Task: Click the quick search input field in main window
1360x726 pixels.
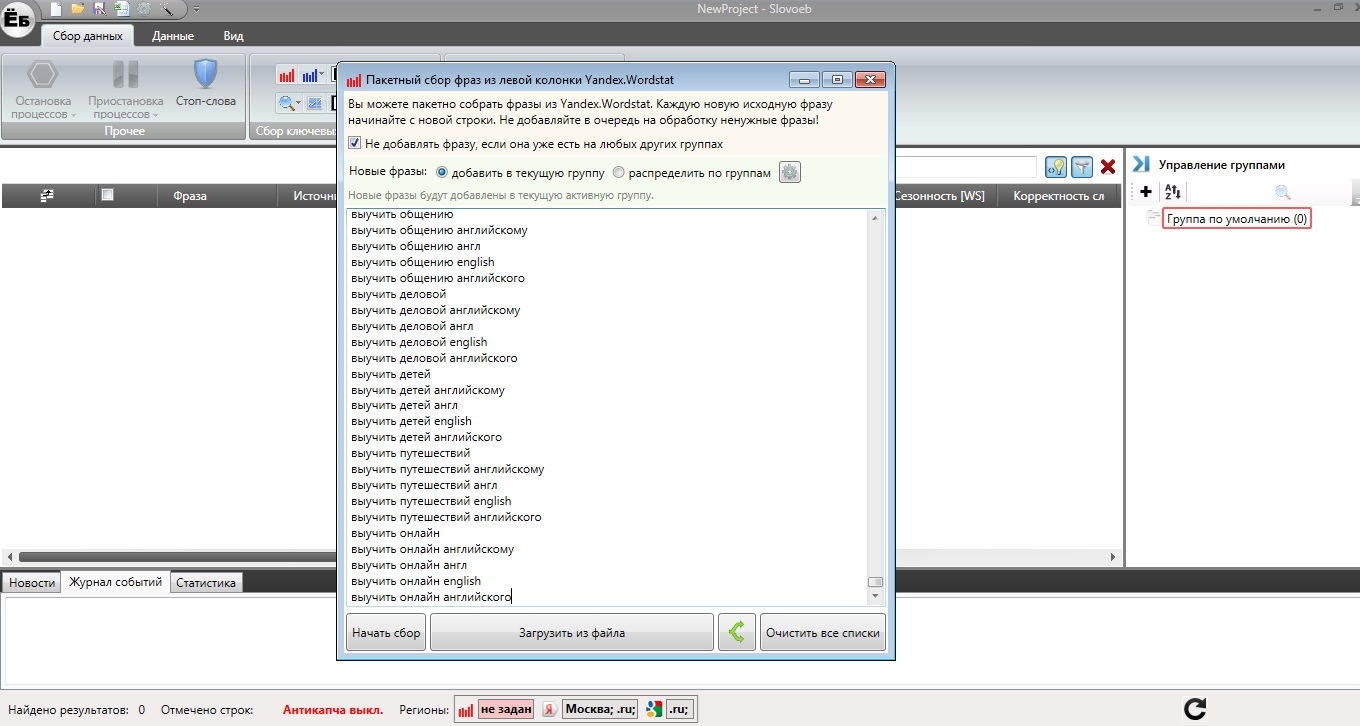Action: (x=966, y=167)
